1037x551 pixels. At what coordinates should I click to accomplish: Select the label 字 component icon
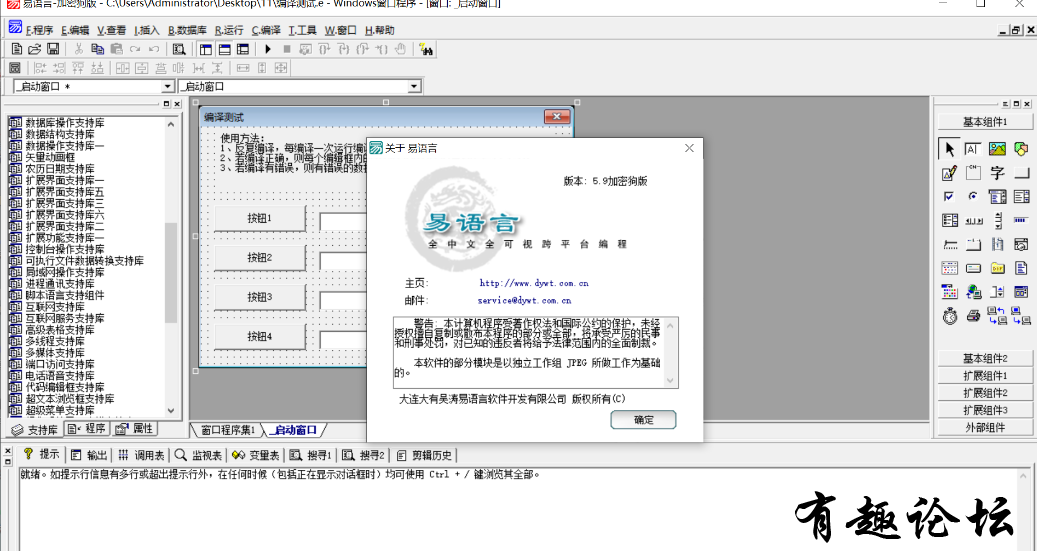tap(997, 173)
